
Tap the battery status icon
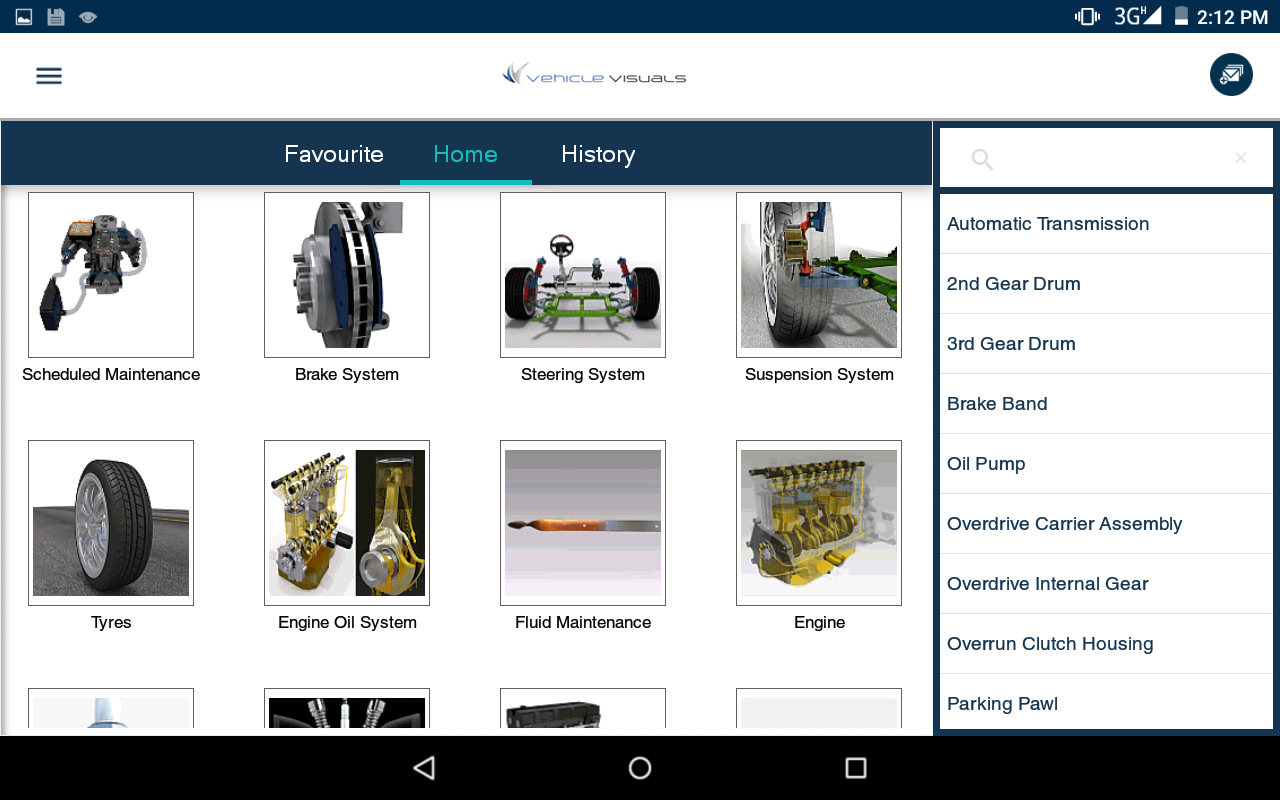pyautogui.click(x=1181, y=16)
